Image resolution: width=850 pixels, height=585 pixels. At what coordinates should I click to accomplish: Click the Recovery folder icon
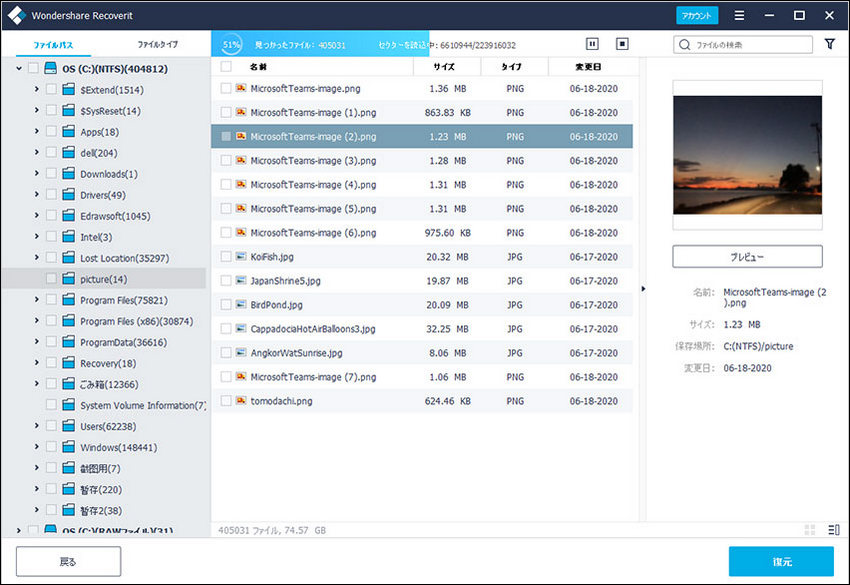pos(68,363)
